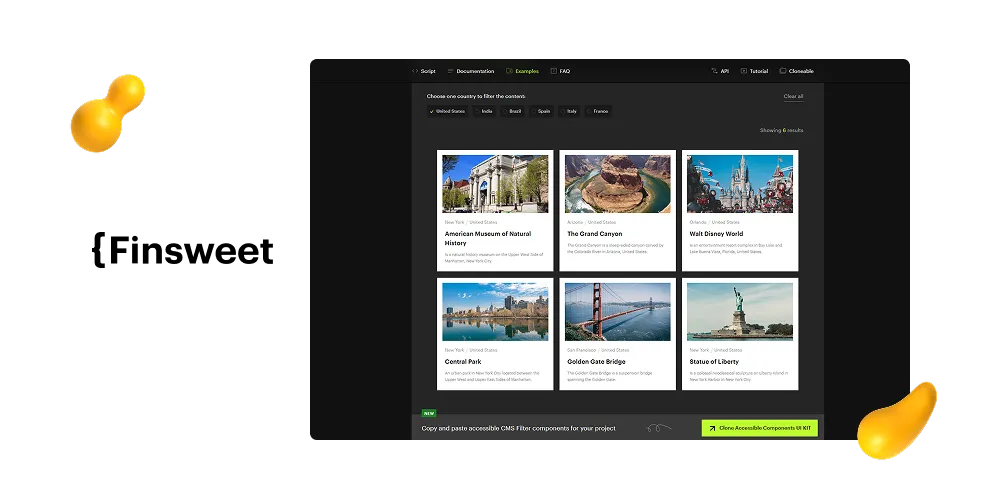
Task: Click the location label on the Museum card
Action: pyautogui.click(x=471, y=223)
